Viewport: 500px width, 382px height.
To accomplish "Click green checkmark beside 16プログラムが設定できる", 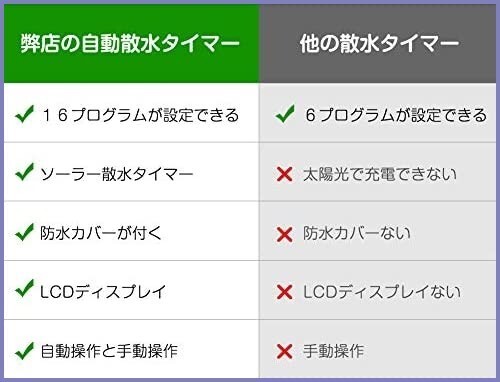I will pos(25,114).
